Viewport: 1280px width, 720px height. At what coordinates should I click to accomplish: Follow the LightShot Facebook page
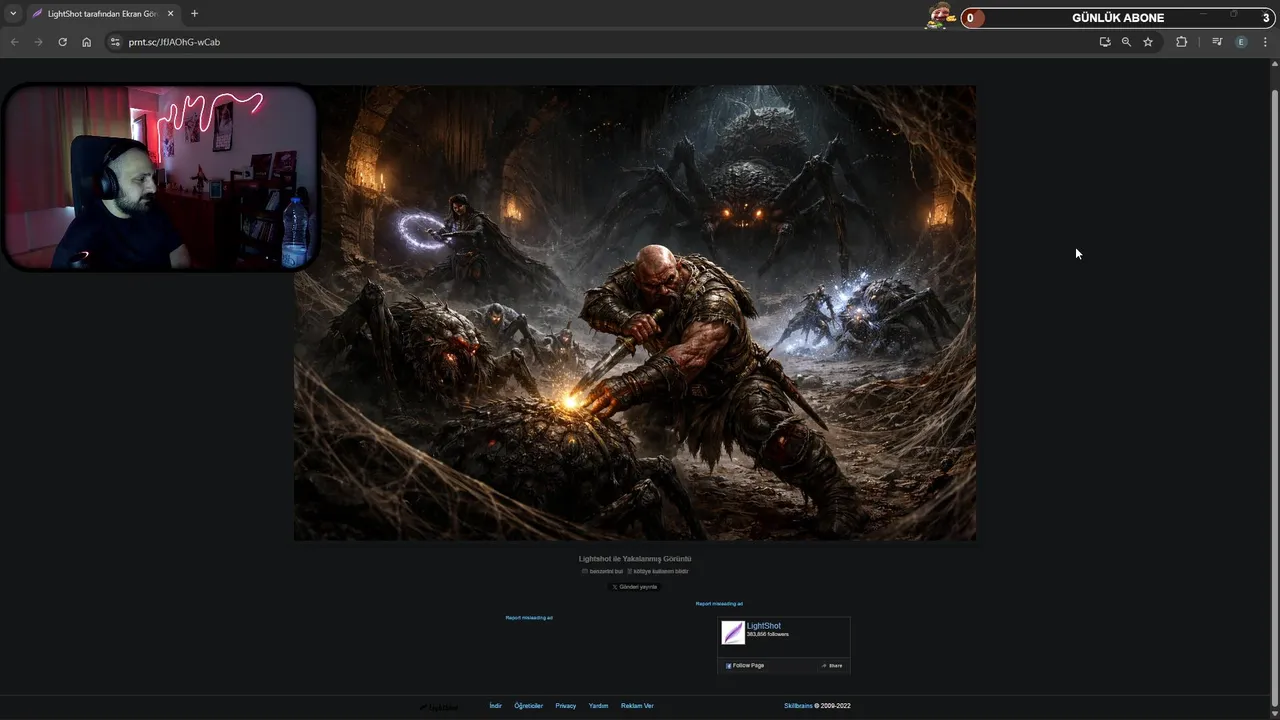point(745,665)
